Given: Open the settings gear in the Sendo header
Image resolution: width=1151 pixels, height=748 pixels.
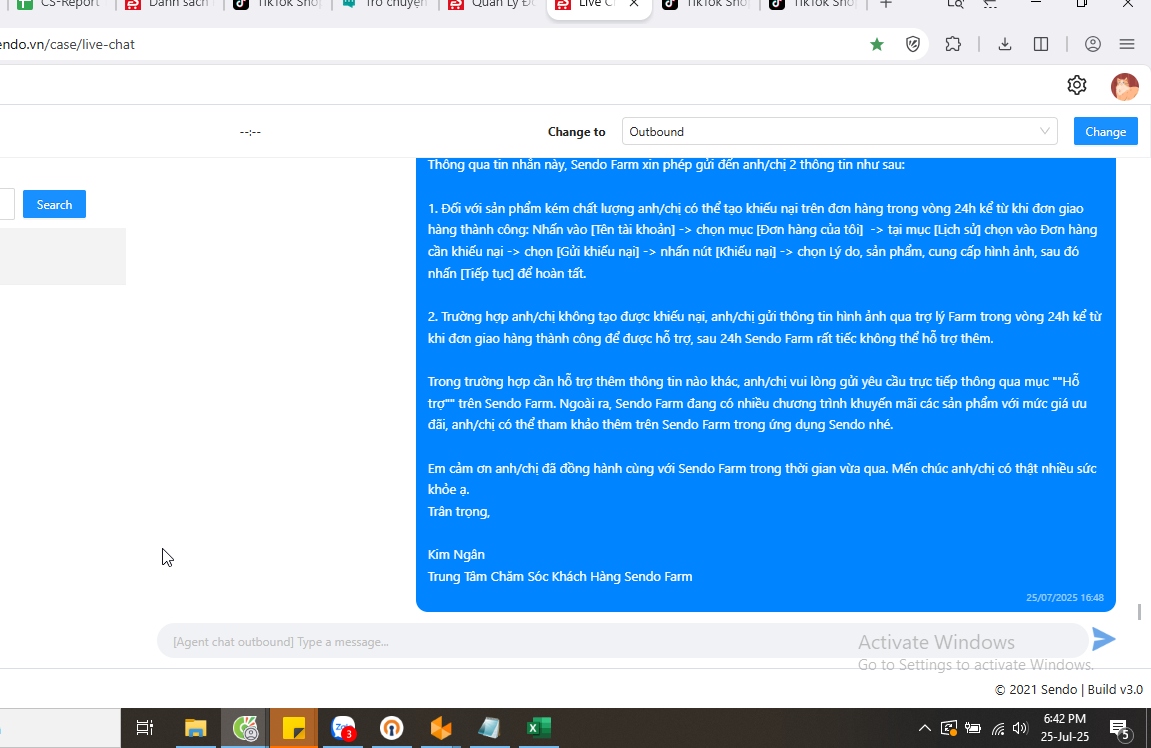Looking at the screenshot, I should 1076,85.
